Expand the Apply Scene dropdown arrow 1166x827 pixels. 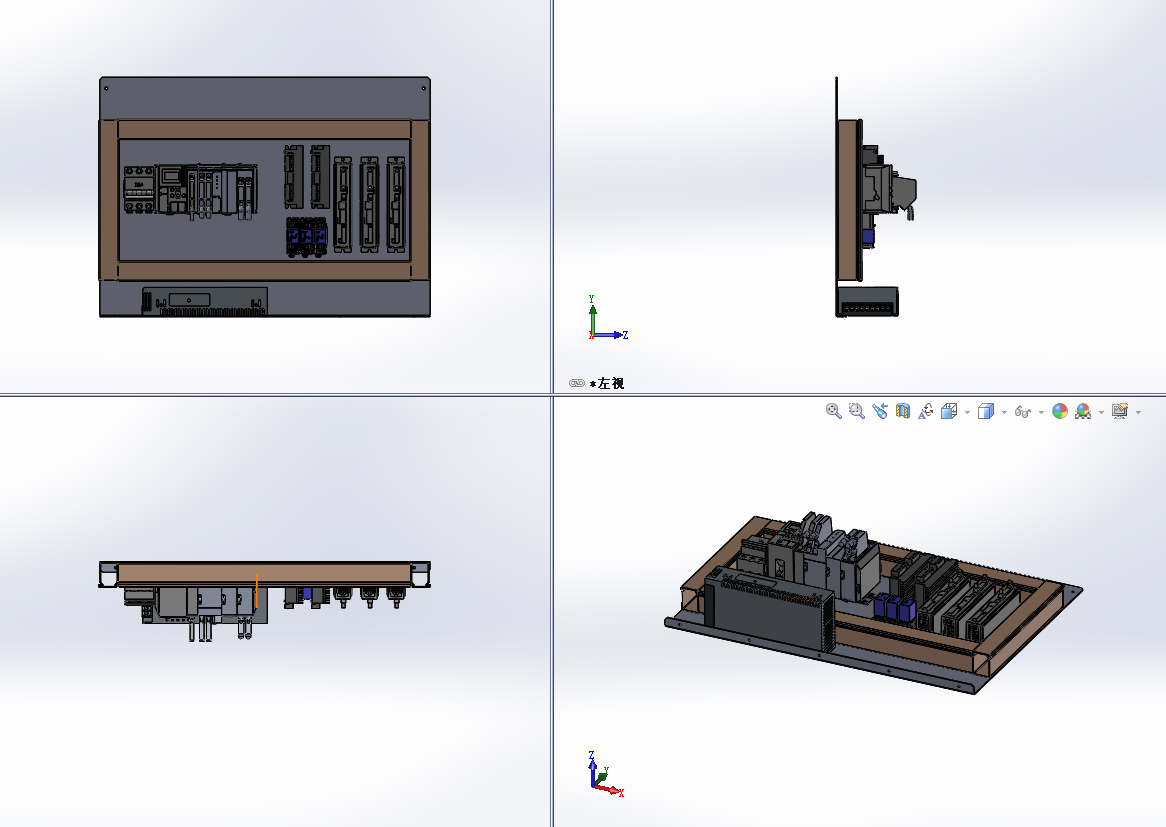click(1101, 412)
